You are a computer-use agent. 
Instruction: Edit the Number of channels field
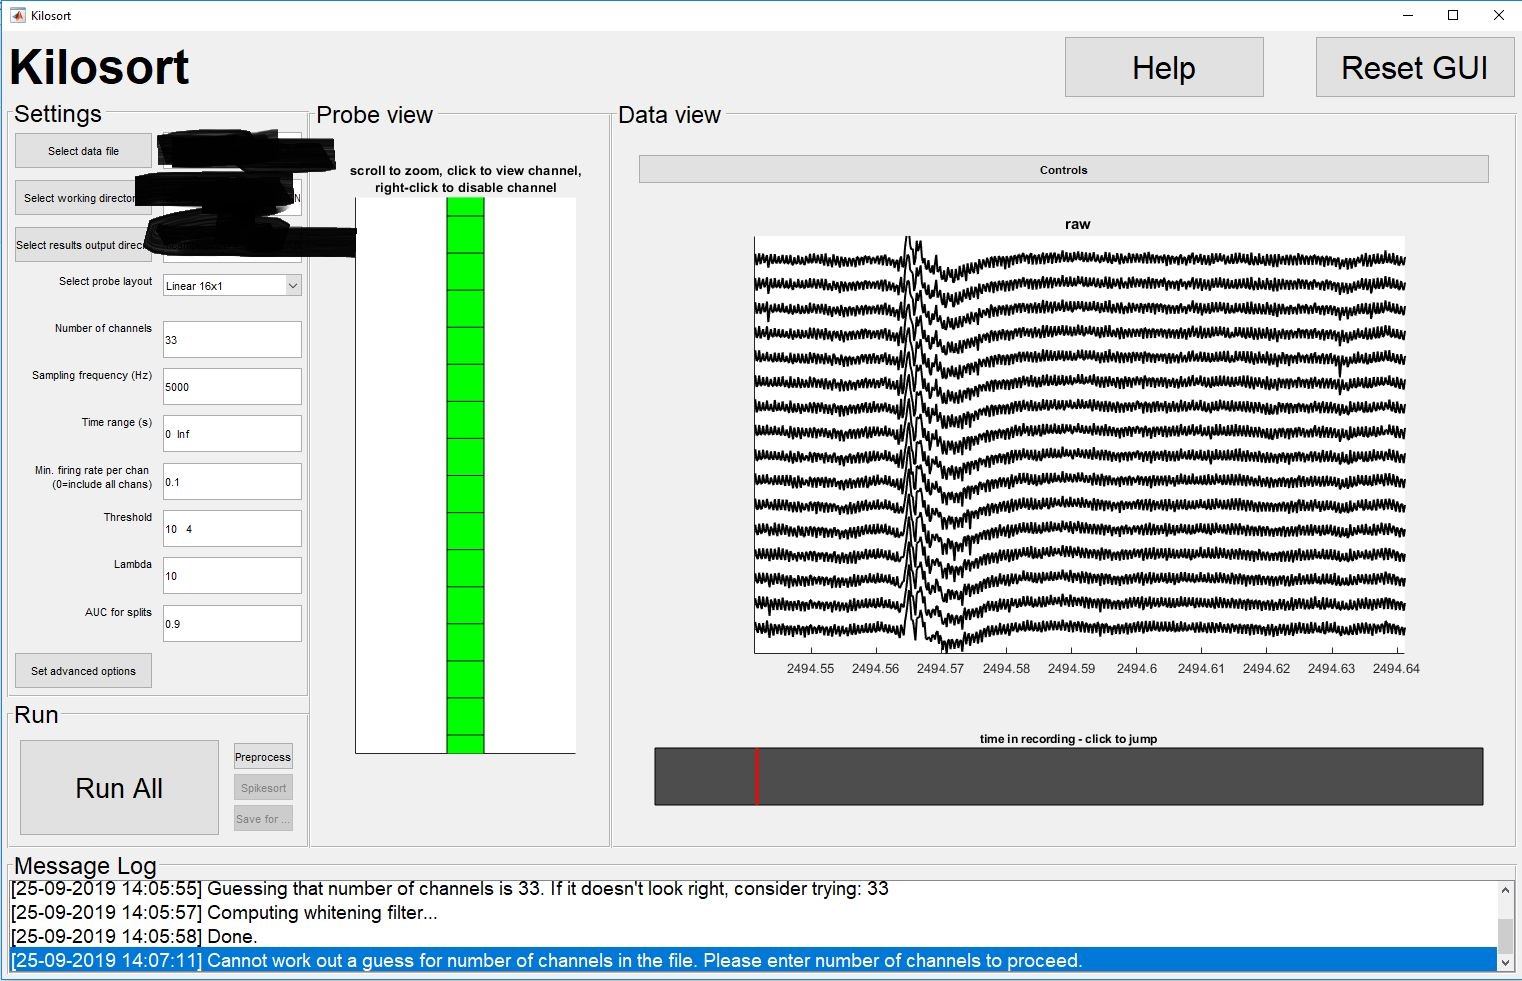tap(231, 339)
